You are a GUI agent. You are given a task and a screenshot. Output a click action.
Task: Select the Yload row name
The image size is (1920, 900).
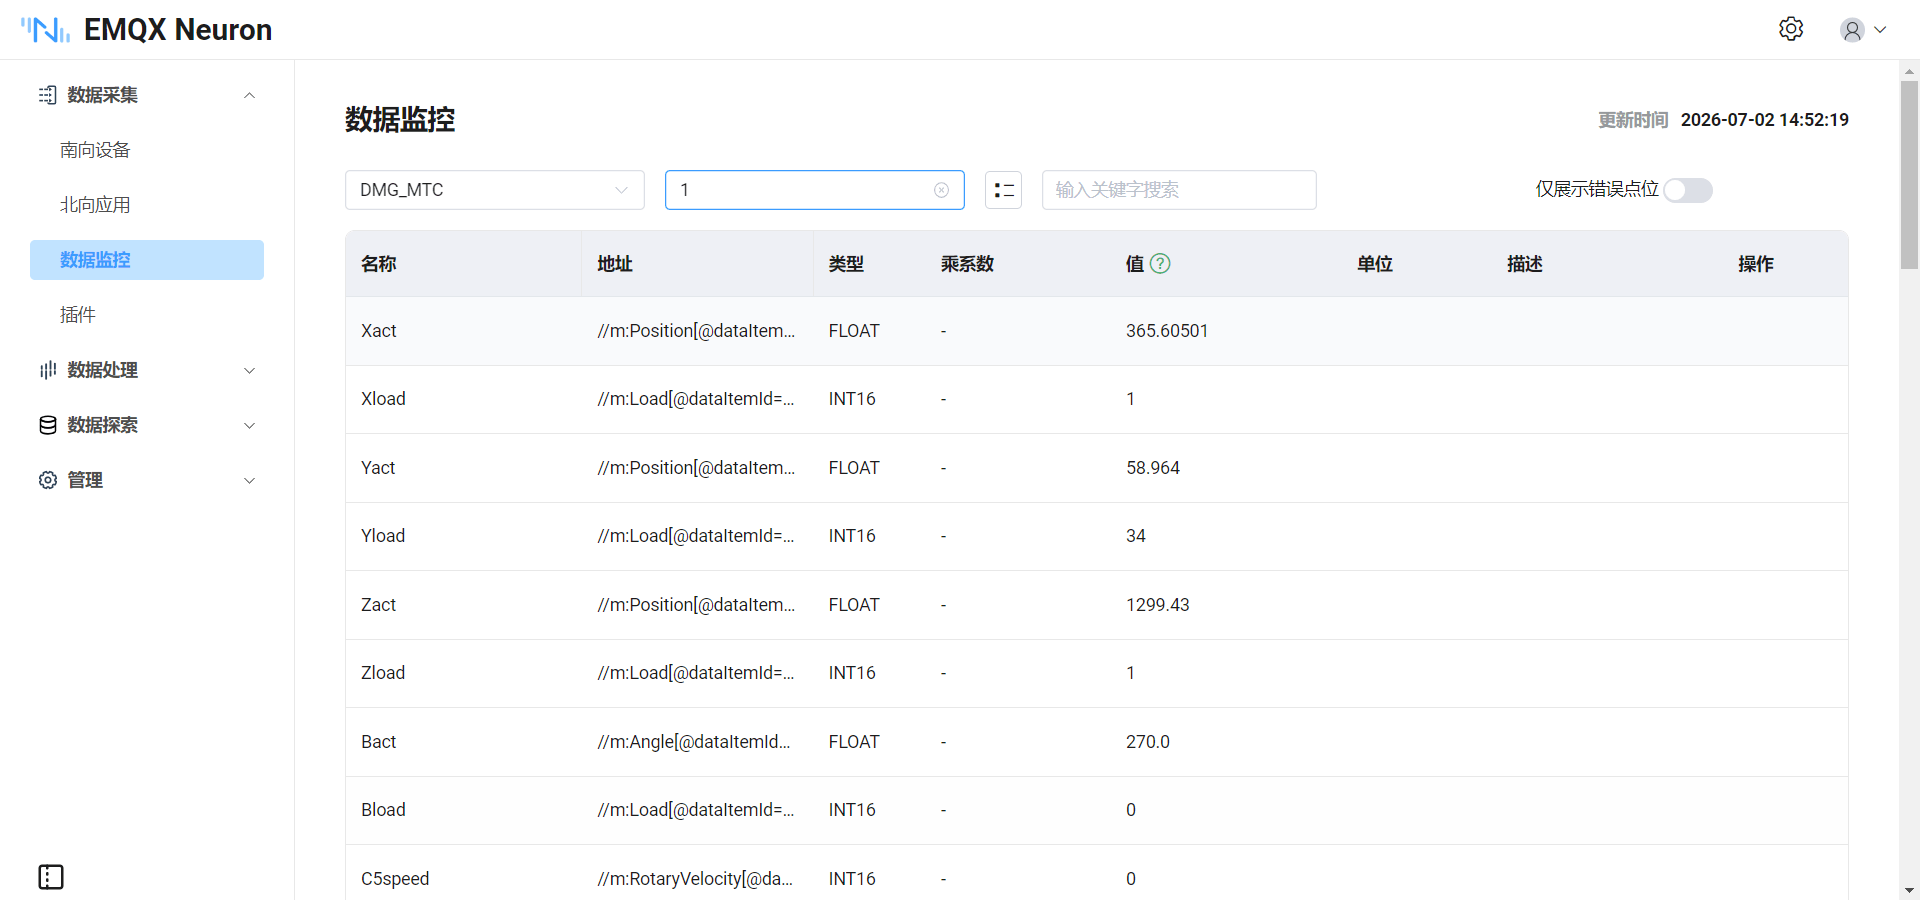(383, 536)
